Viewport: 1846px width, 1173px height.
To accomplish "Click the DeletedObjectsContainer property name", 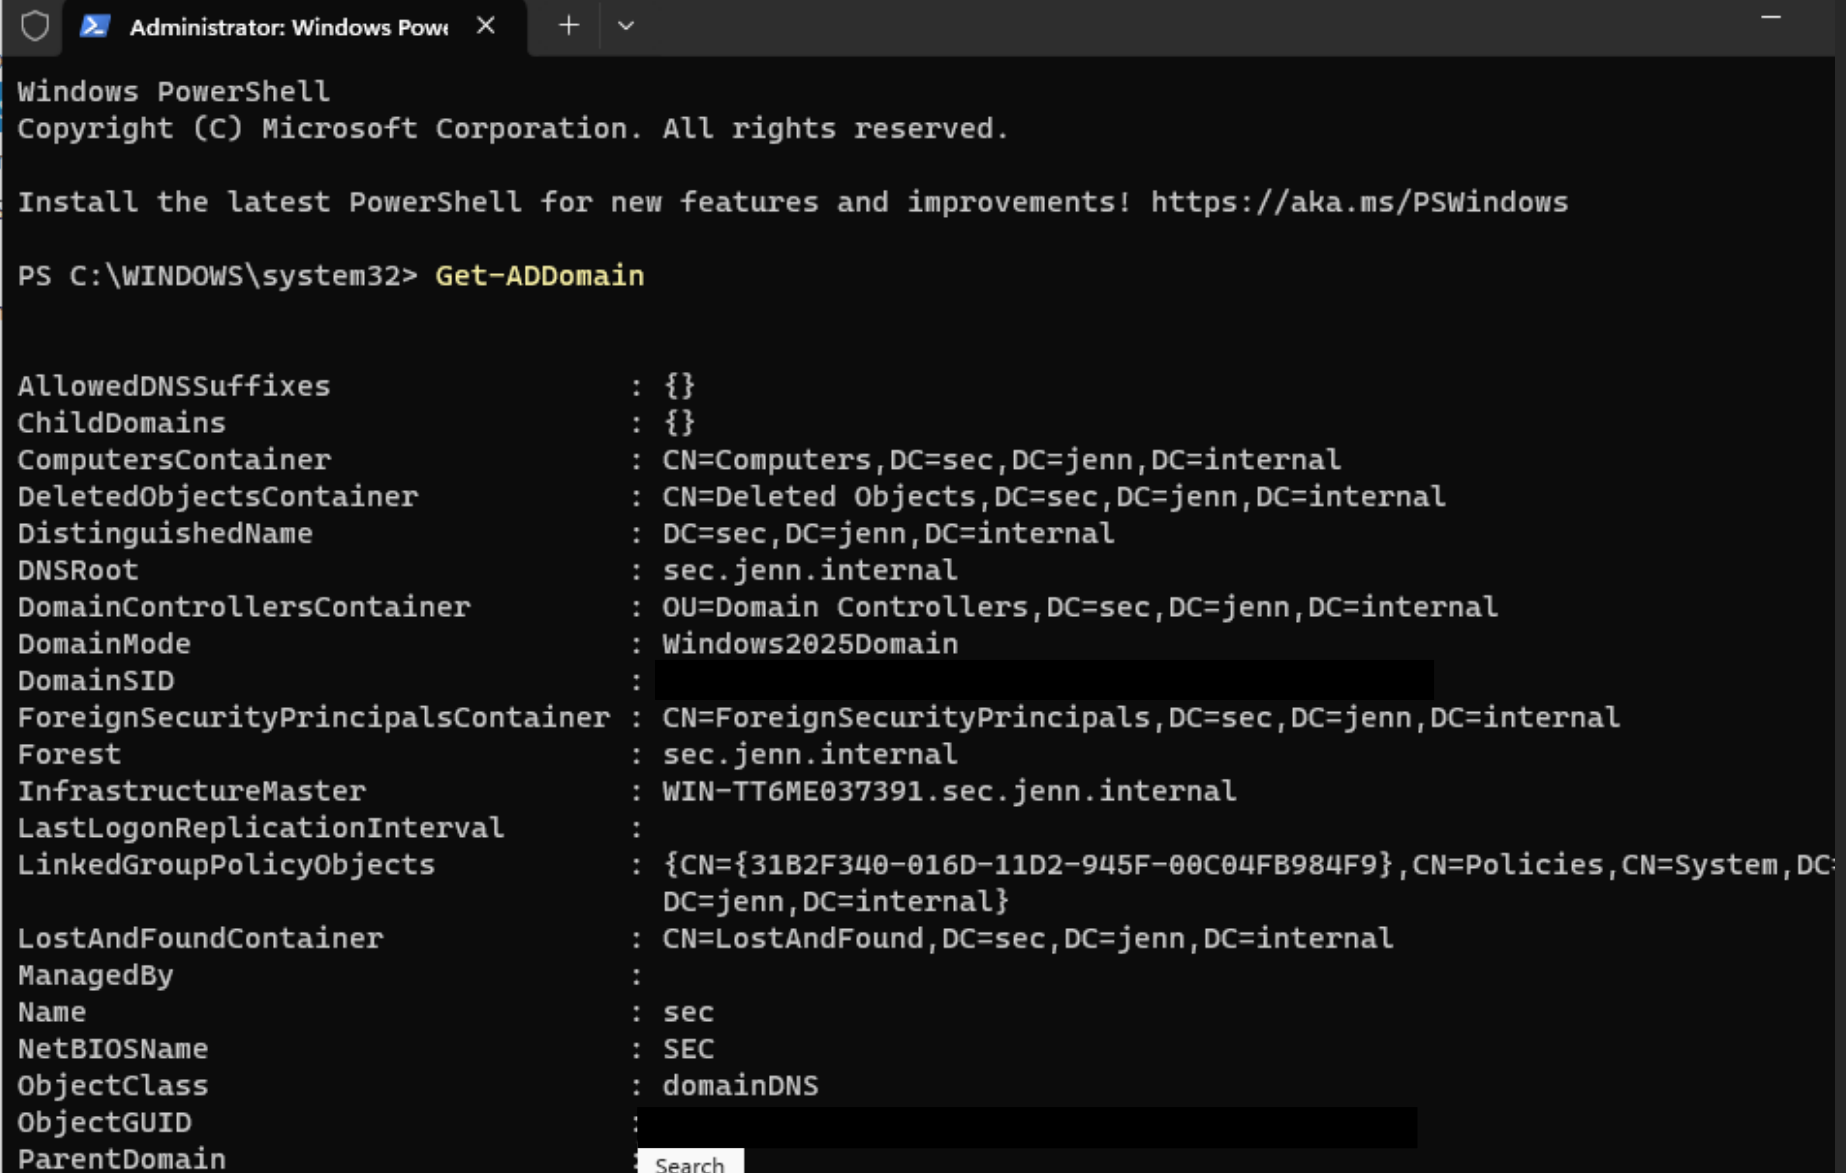I will click(x=217, y=497).
